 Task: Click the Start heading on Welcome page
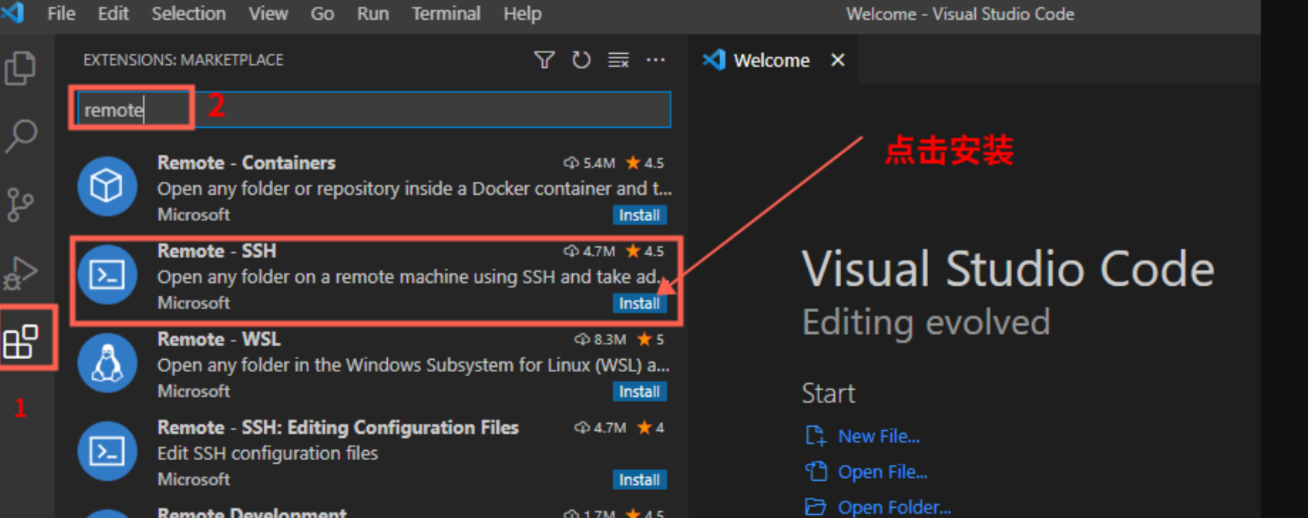coord(828,393)
